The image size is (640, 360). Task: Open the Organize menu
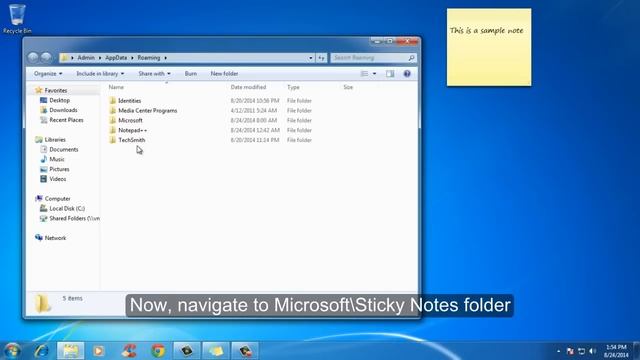pos(48,74)
